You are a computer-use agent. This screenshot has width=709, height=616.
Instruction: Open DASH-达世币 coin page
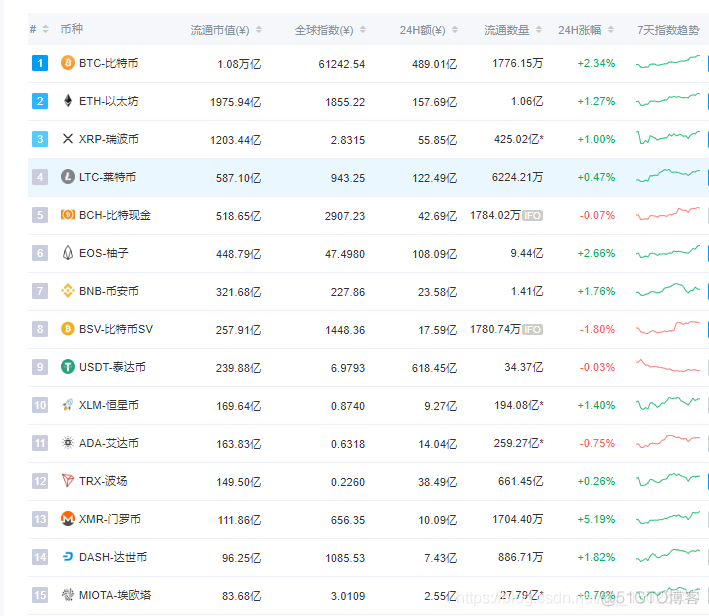[x=113, y=557]
